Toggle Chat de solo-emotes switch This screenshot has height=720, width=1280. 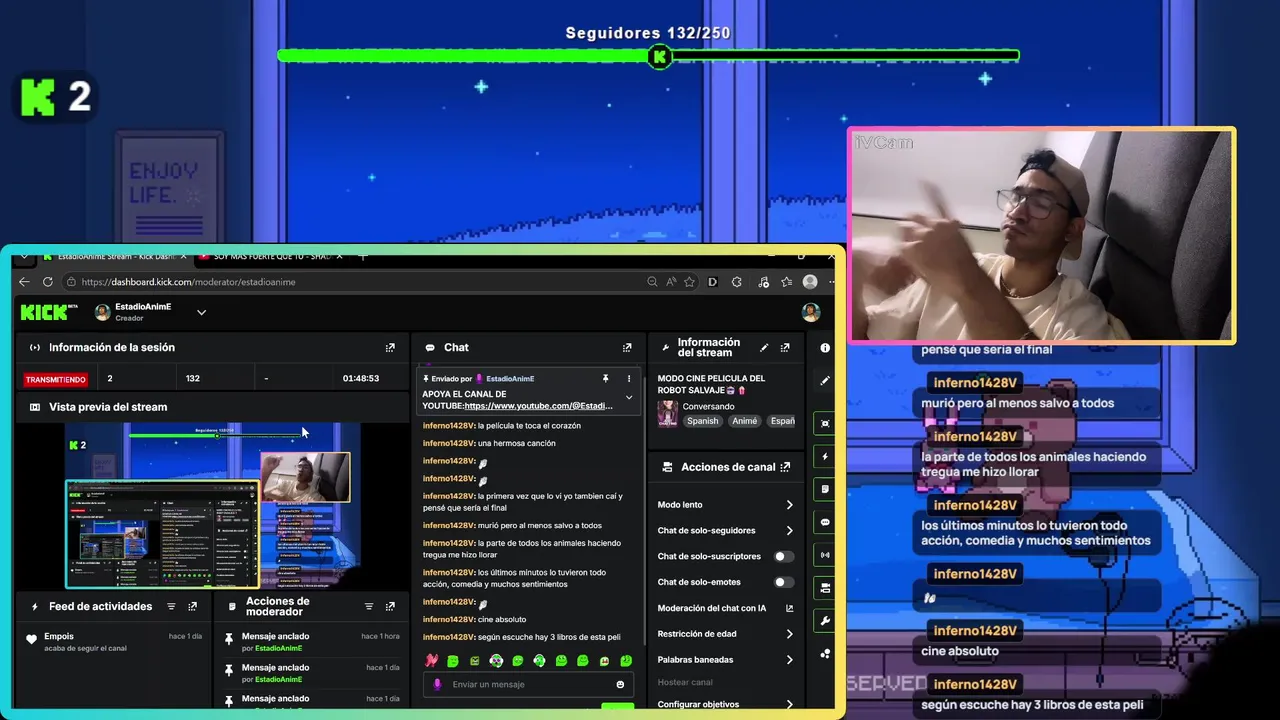pyautogui.click(x=784, y=582)
